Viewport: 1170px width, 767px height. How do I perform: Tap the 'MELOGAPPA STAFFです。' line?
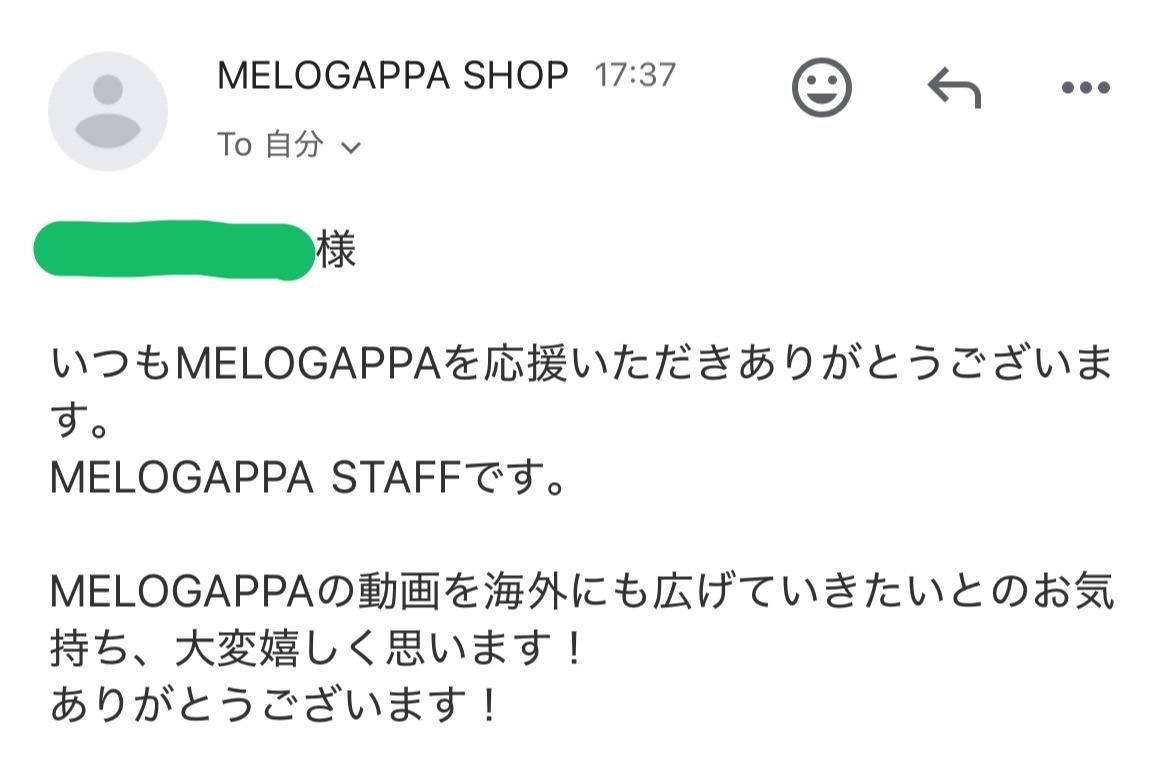[x=307, y=478]
